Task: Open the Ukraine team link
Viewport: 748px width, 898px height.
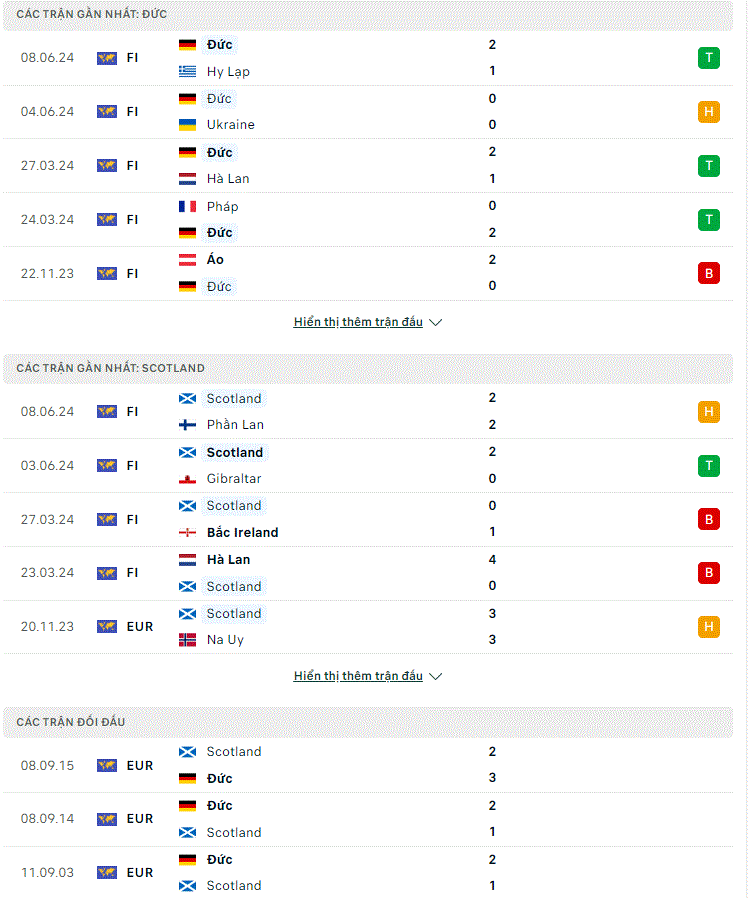Action: 230,125
